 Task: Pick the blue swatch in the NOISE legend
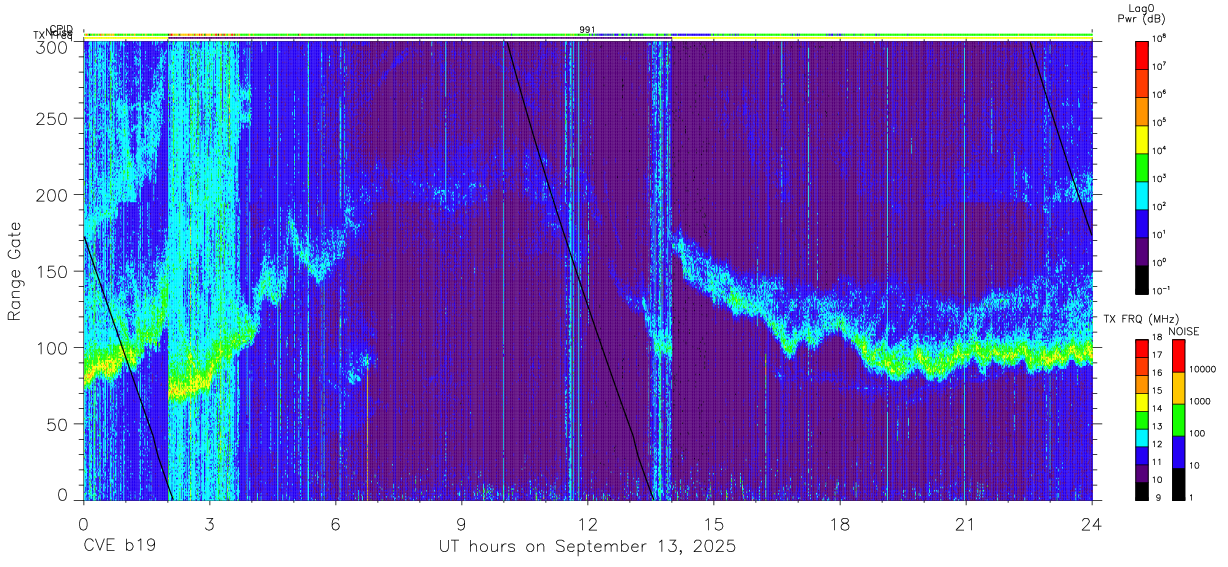pos(1178,452)
